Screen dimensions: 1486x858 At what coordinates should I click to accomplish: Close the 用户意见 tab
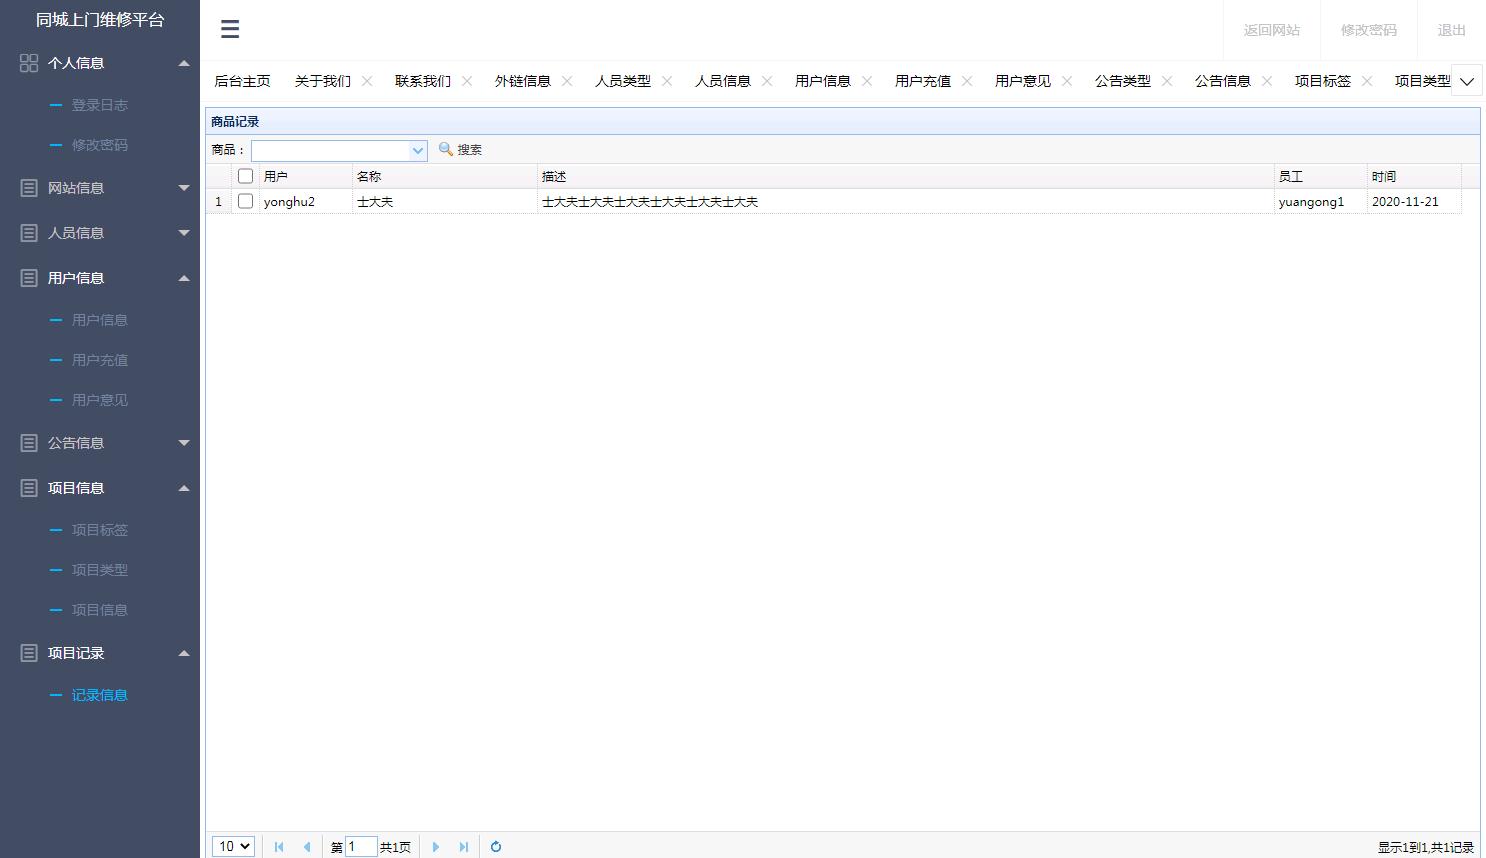[x=1067, y=81]
